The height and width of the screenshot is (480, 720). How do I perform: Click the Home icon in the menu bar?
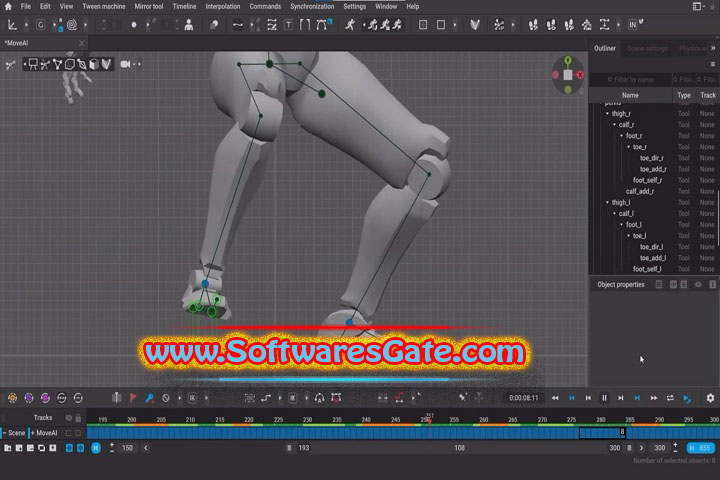pyautogui.click(x=8, y=6)
